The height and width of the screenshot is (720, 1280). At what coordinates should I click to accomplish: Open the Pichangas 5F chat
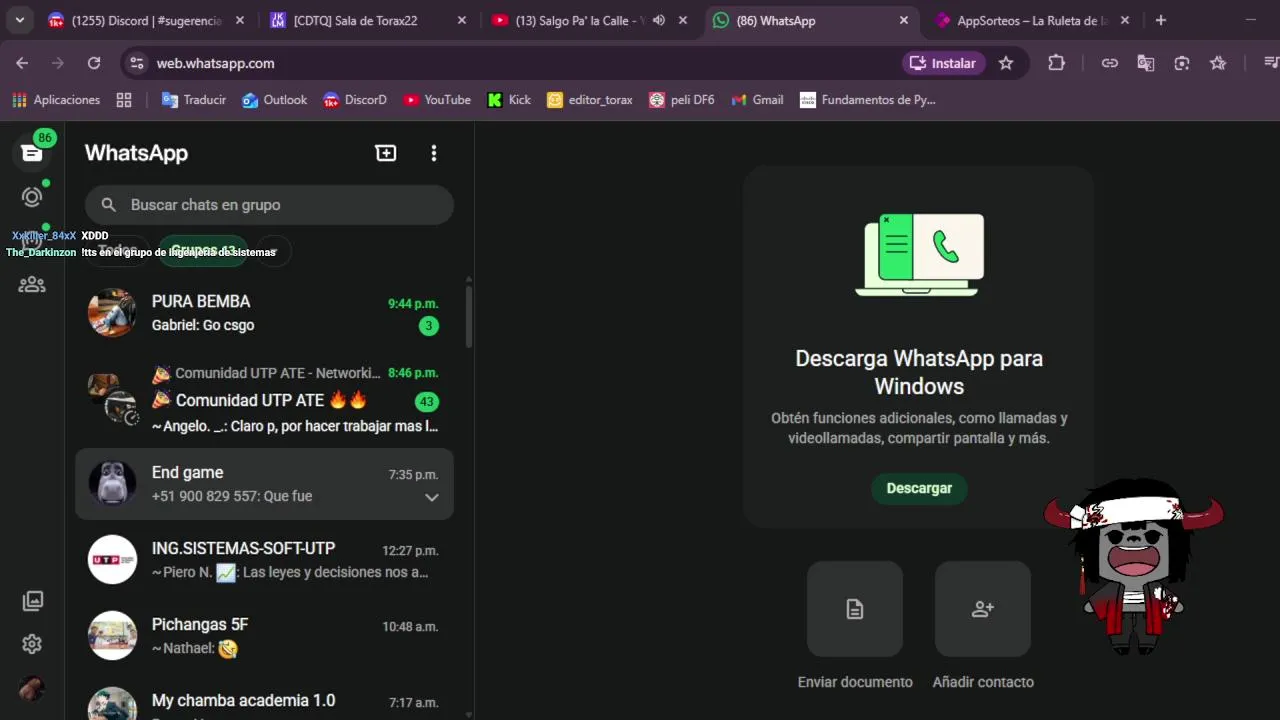point(264,636)
